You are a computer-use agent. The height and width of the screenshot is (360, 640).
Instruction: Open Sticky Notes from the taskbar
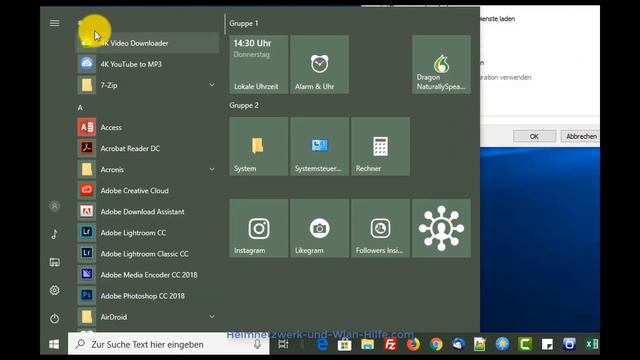[x=547, y=344]
